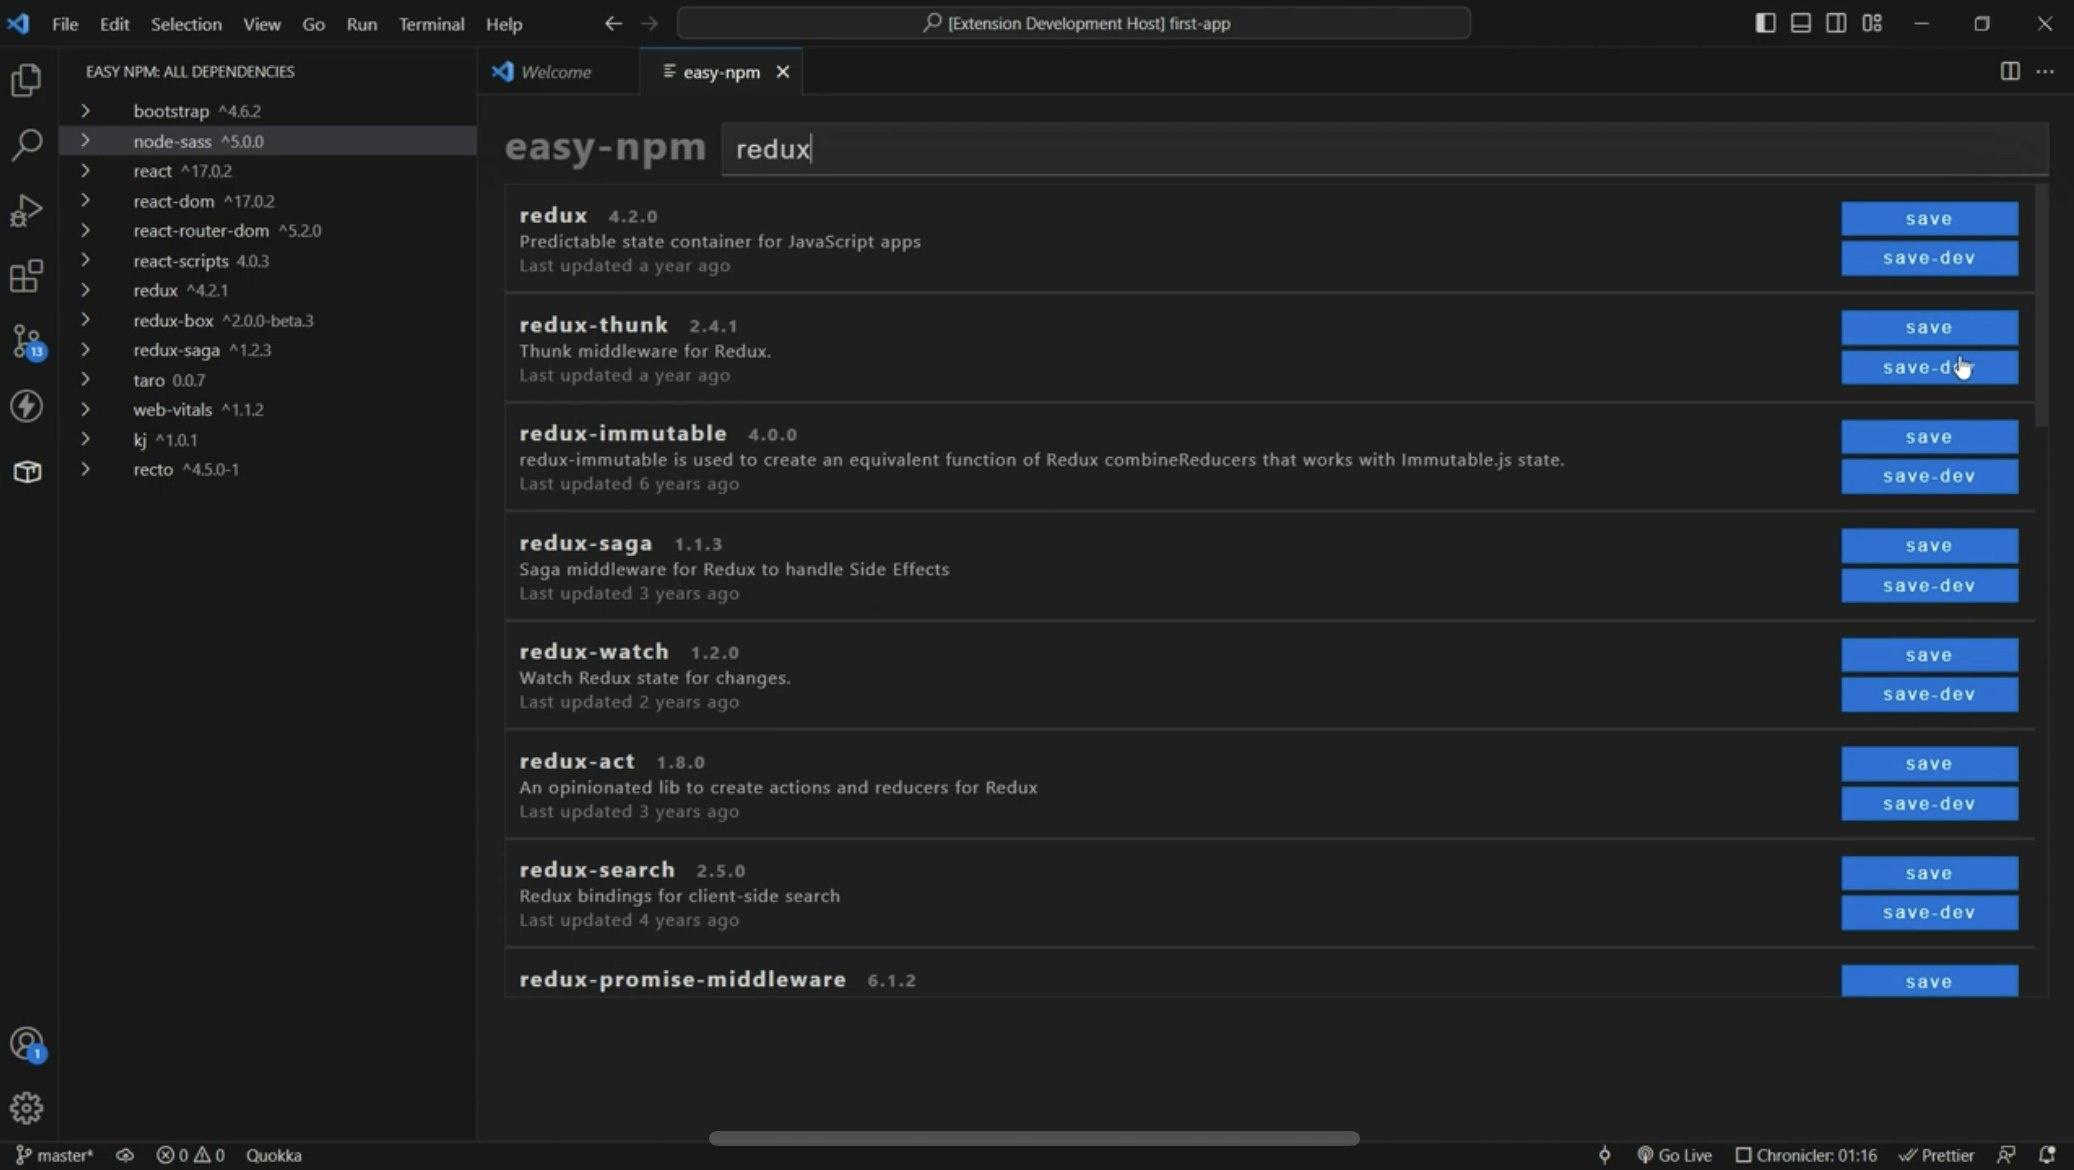Open the Terminal menu
Viewport: 2074px width, 1170px height.
point(431,23)
